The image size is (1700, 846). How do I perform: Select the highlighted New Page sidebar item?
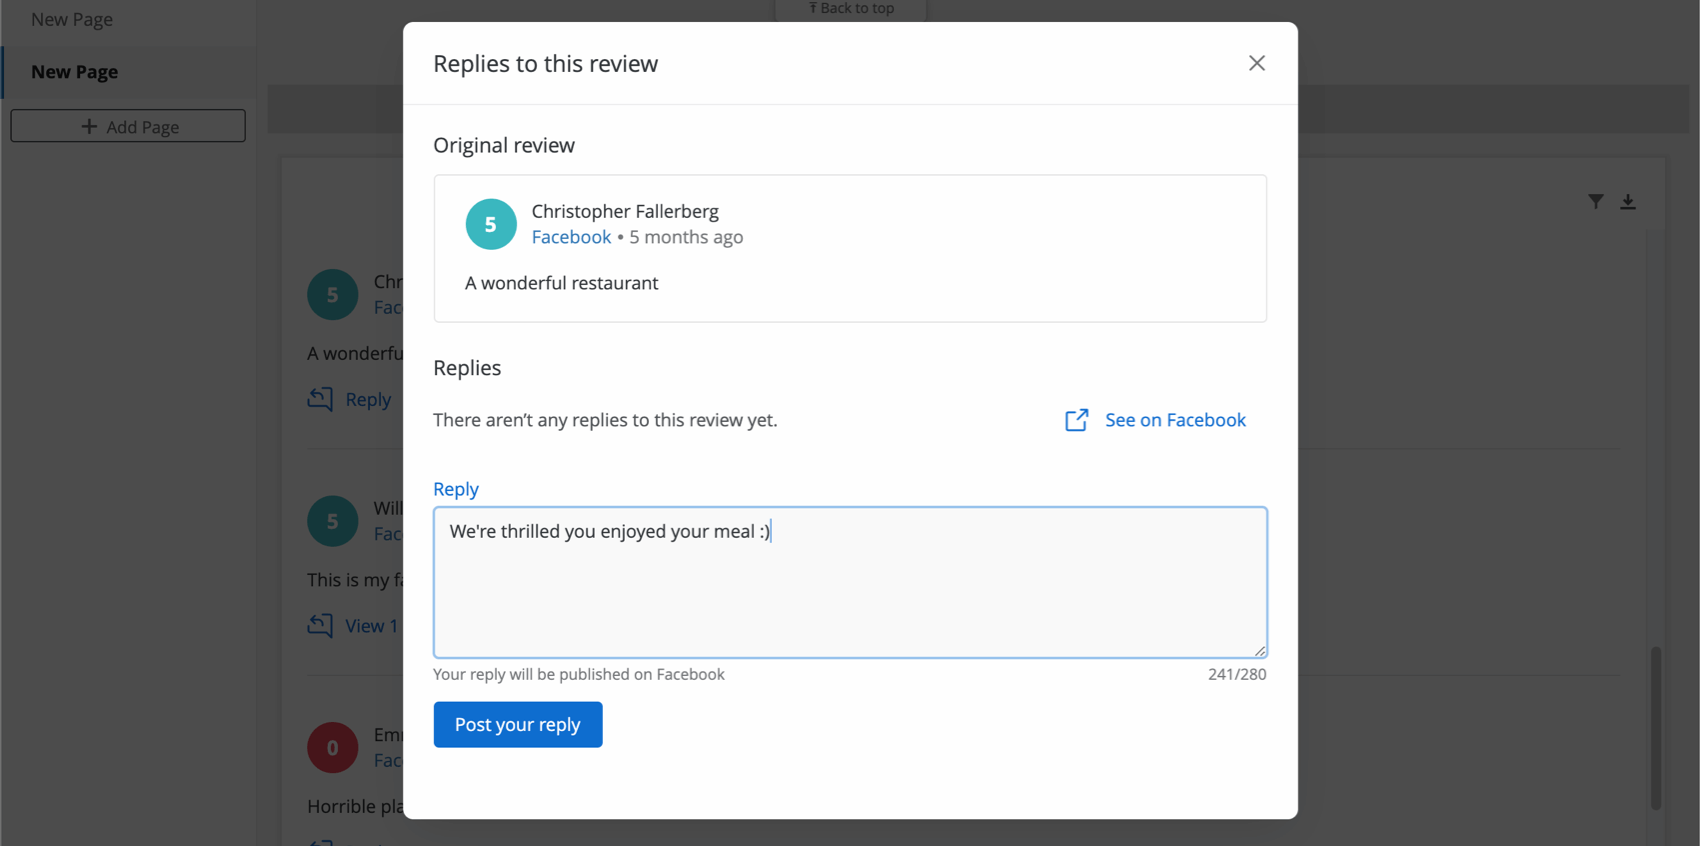(x=75, y=72)
